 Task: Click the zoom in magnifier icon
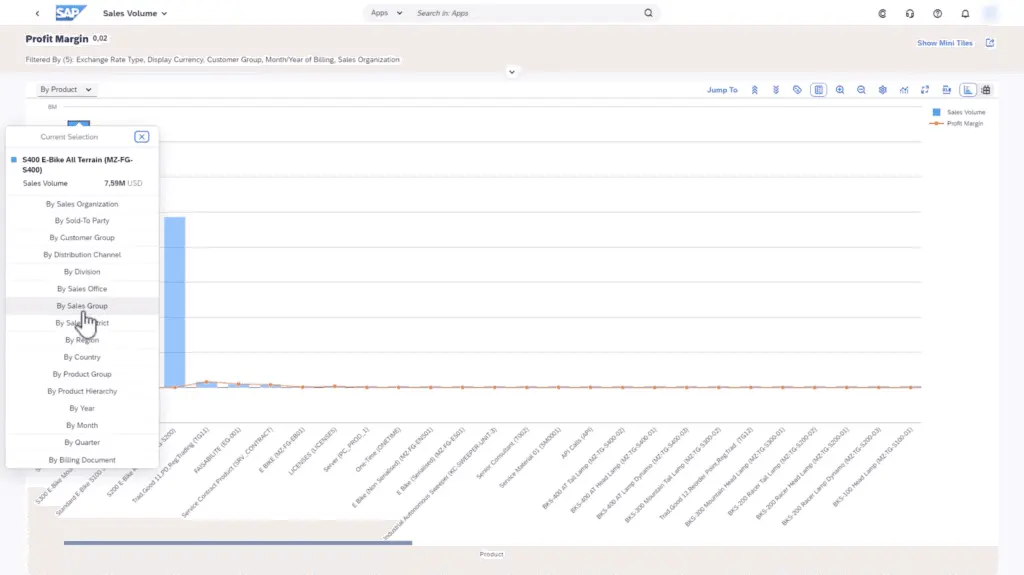tap(840, 90)
